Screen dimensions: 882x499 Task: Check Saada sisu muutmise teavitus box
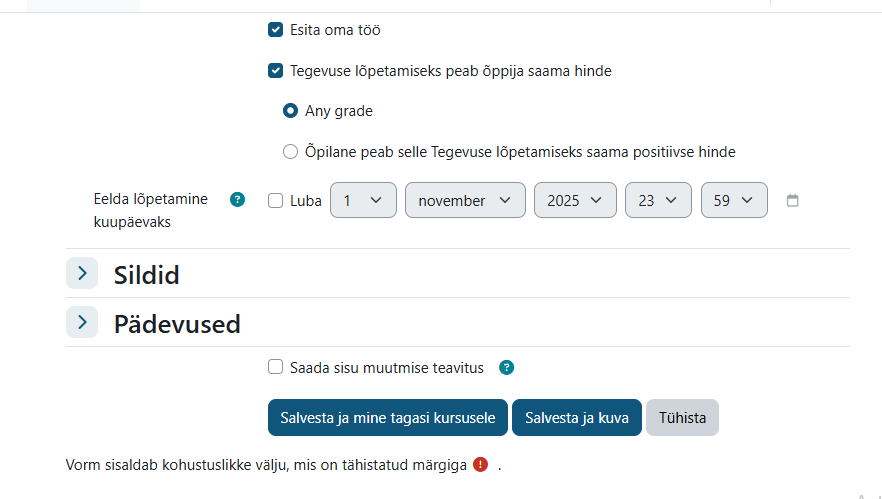276,367
